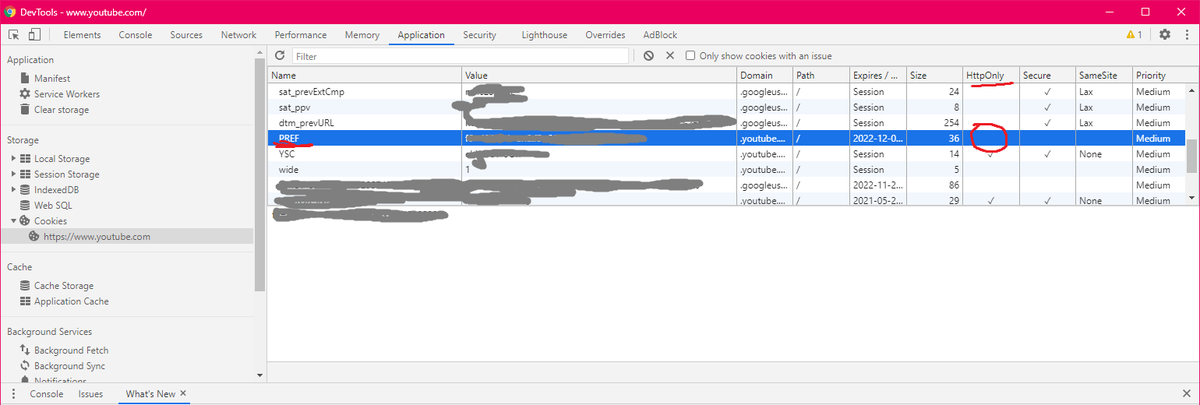Sort cookies by SameSite column
The height and width of the screenshot is (405, 1200).
(1103, 75)
